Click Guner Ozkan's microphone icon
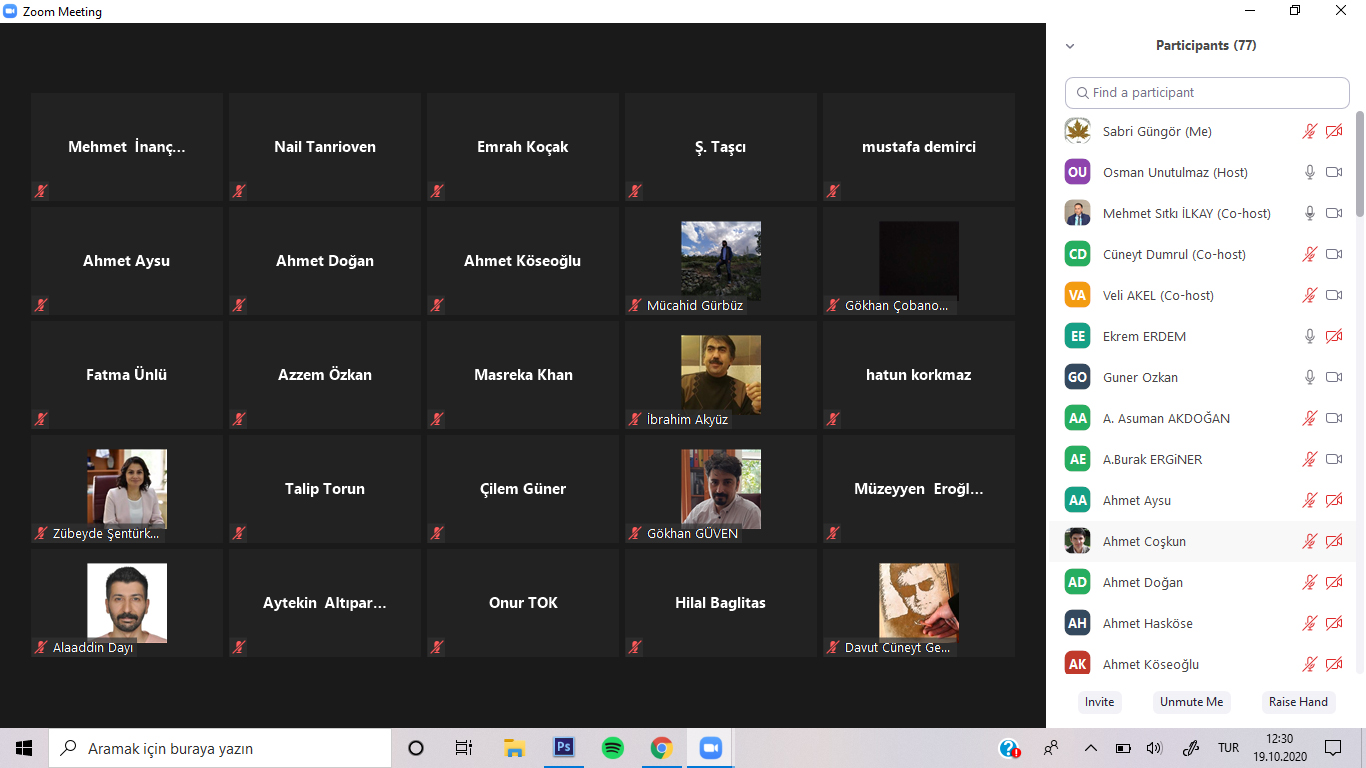 click(x=1309, y=377)
